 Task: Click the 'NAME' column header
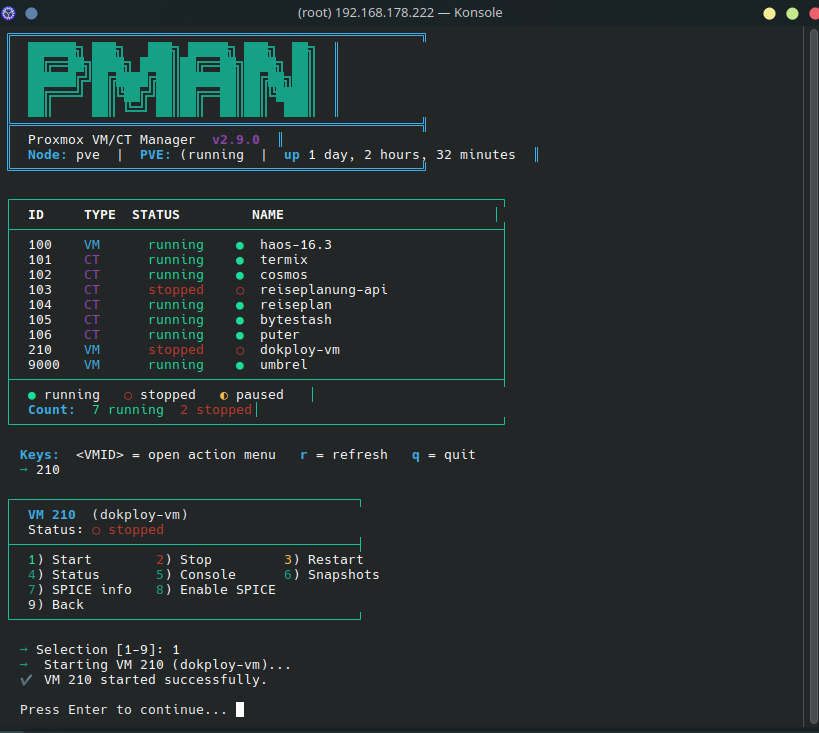[x=268, y=215]
